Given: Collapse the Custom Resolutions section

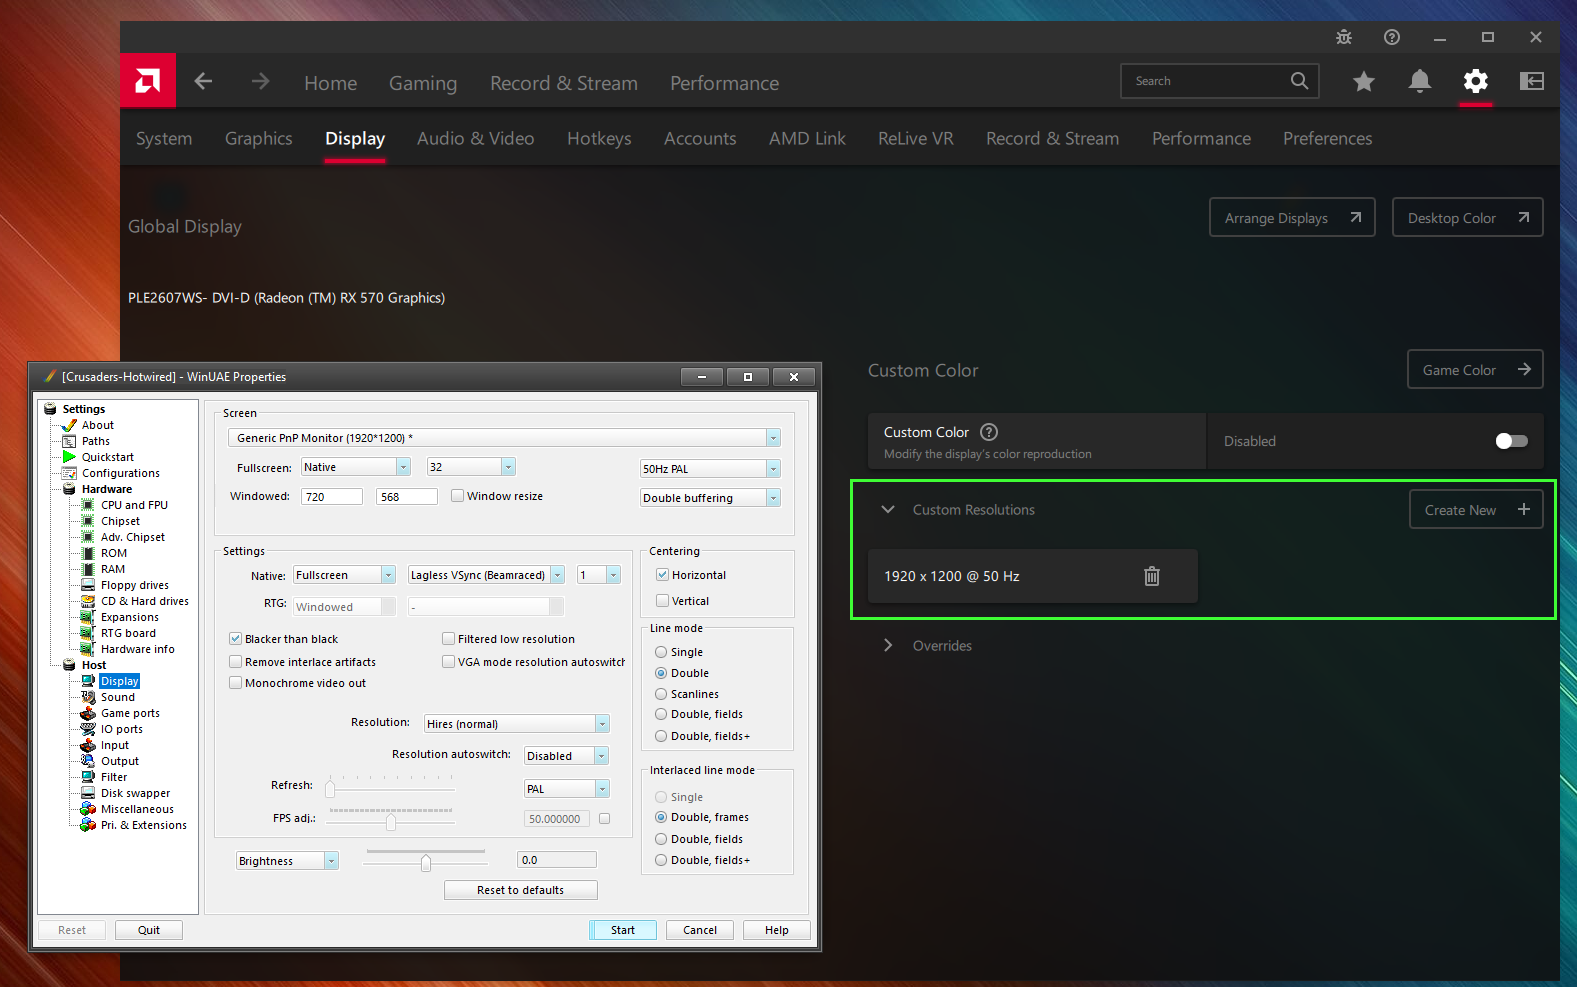Looking at the screenshot, I should pyautogui.click(x=888, y=510).
